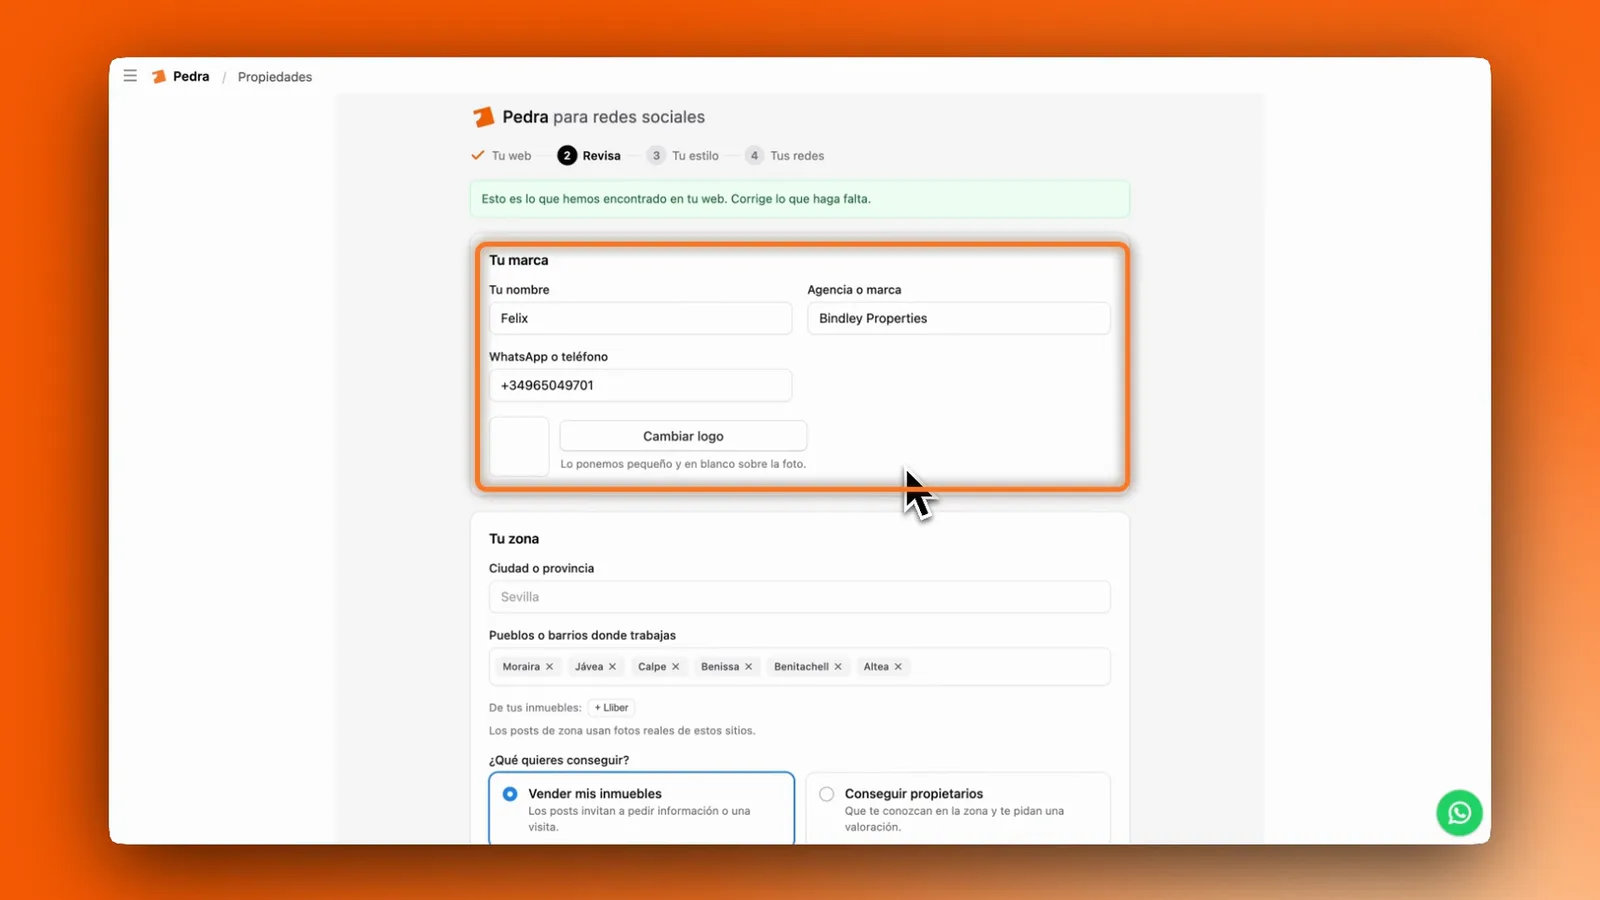Select Vender mis inmuebles option
The image size is (1600, 900).
(x=641, y=809)
